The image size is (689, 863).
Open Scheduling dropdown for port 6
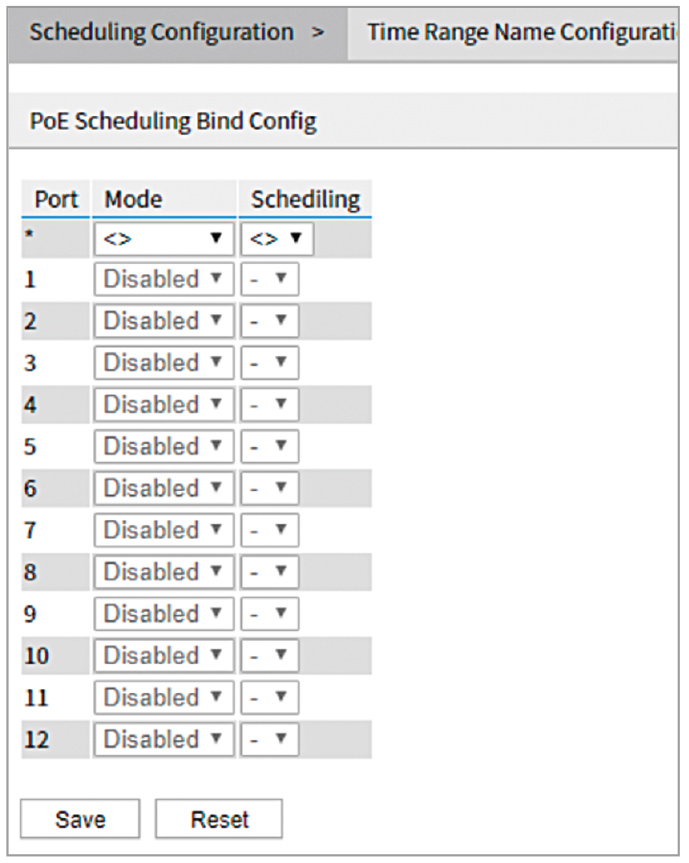point(269,489)
